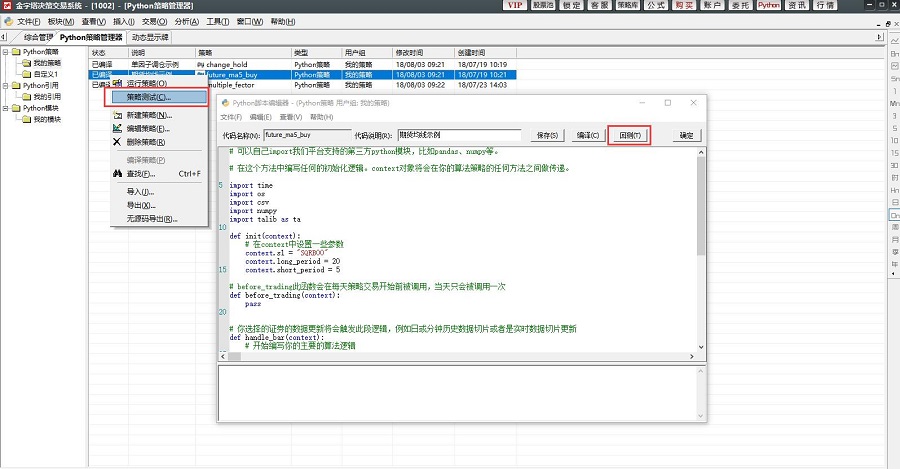Open the 账户 account button
The image size is (900, 469).
pyautogui.click(x=712, y=5)
